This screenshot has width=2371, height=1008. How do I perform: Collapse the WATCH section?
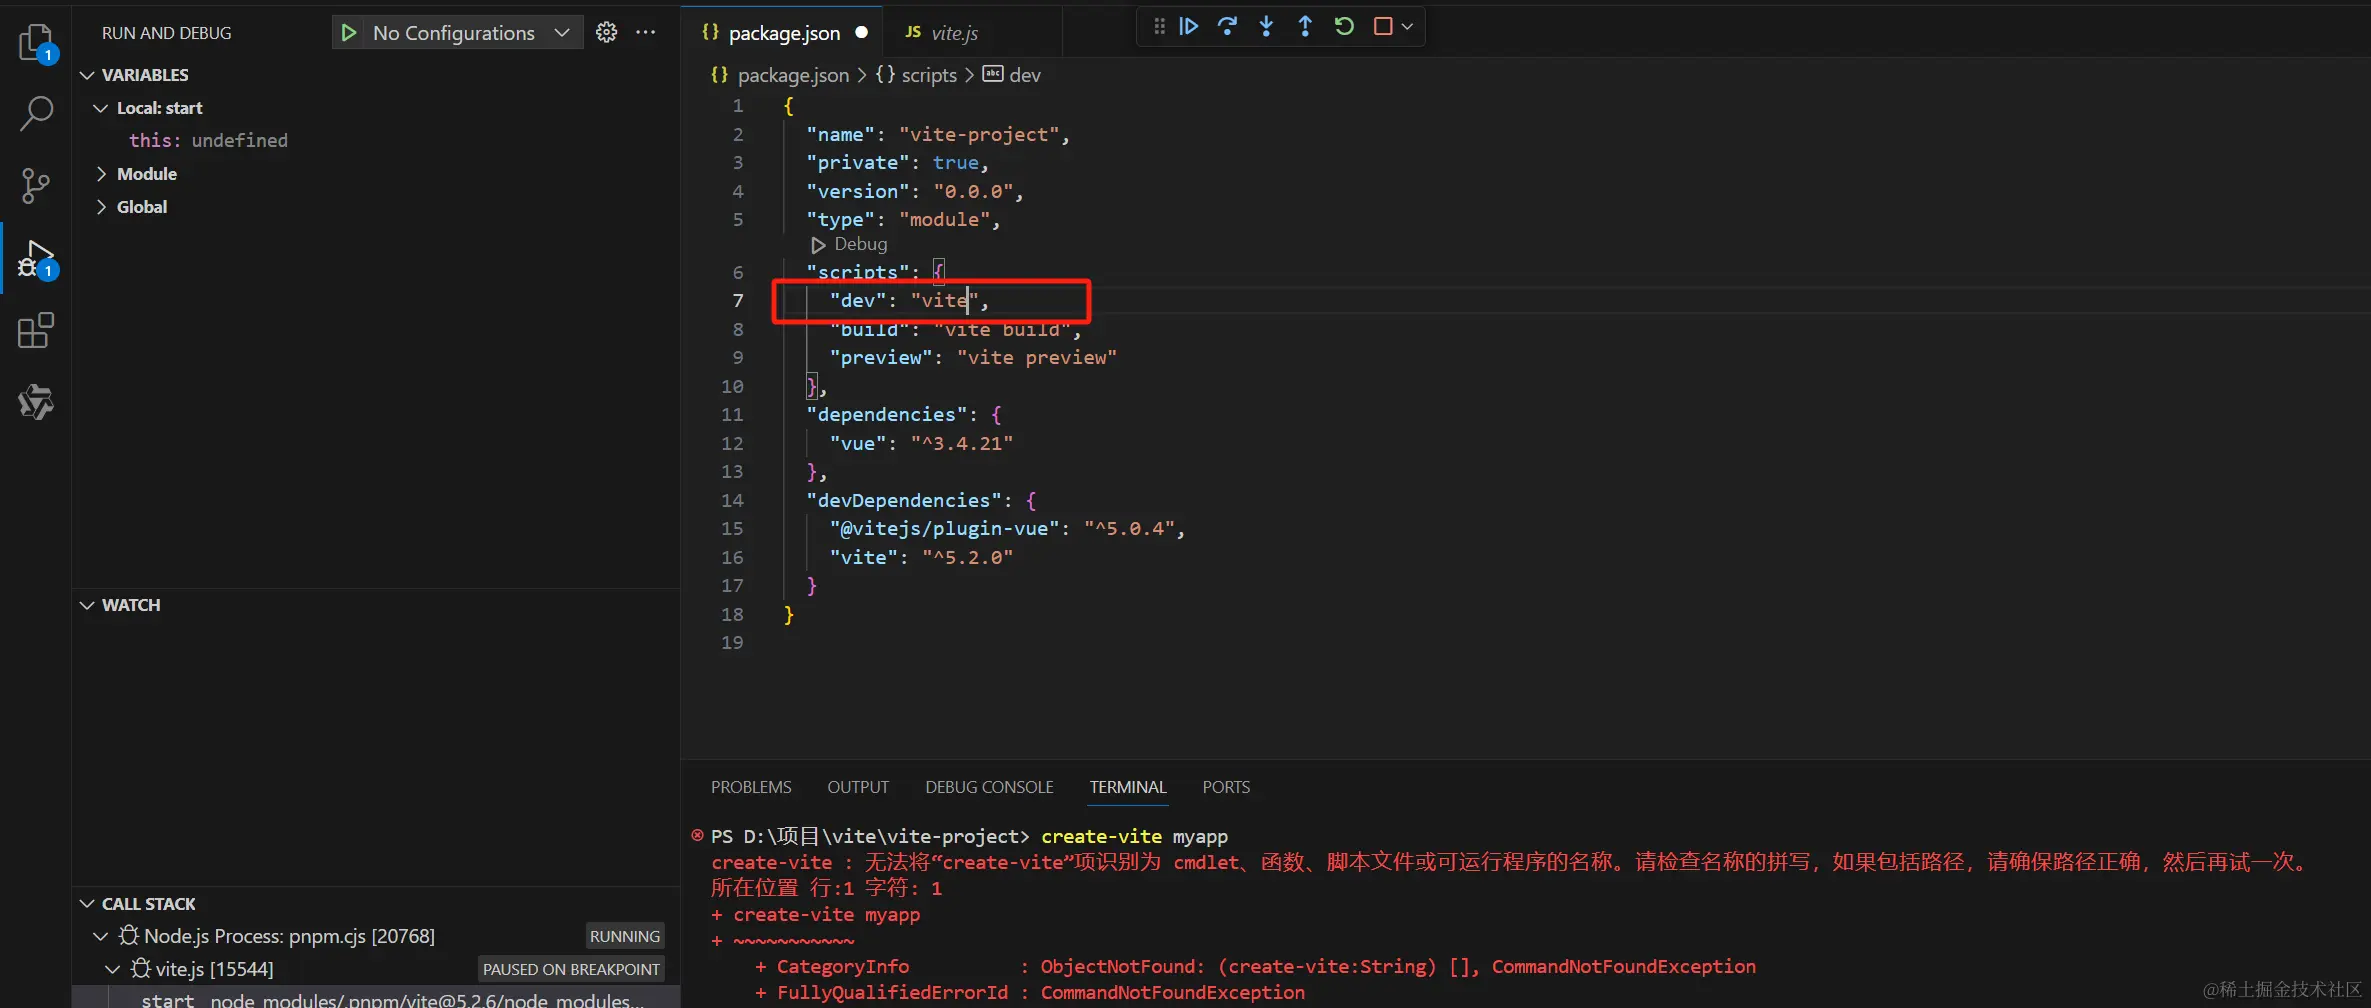87,605
